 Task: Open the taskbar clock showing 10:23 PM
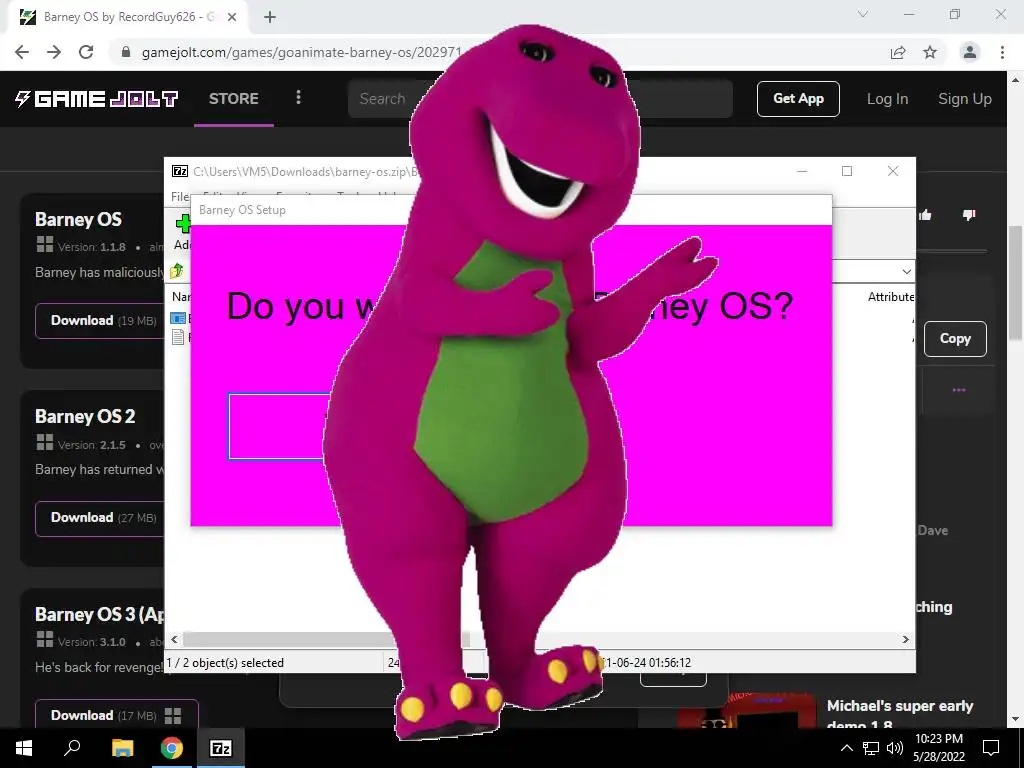939,748
